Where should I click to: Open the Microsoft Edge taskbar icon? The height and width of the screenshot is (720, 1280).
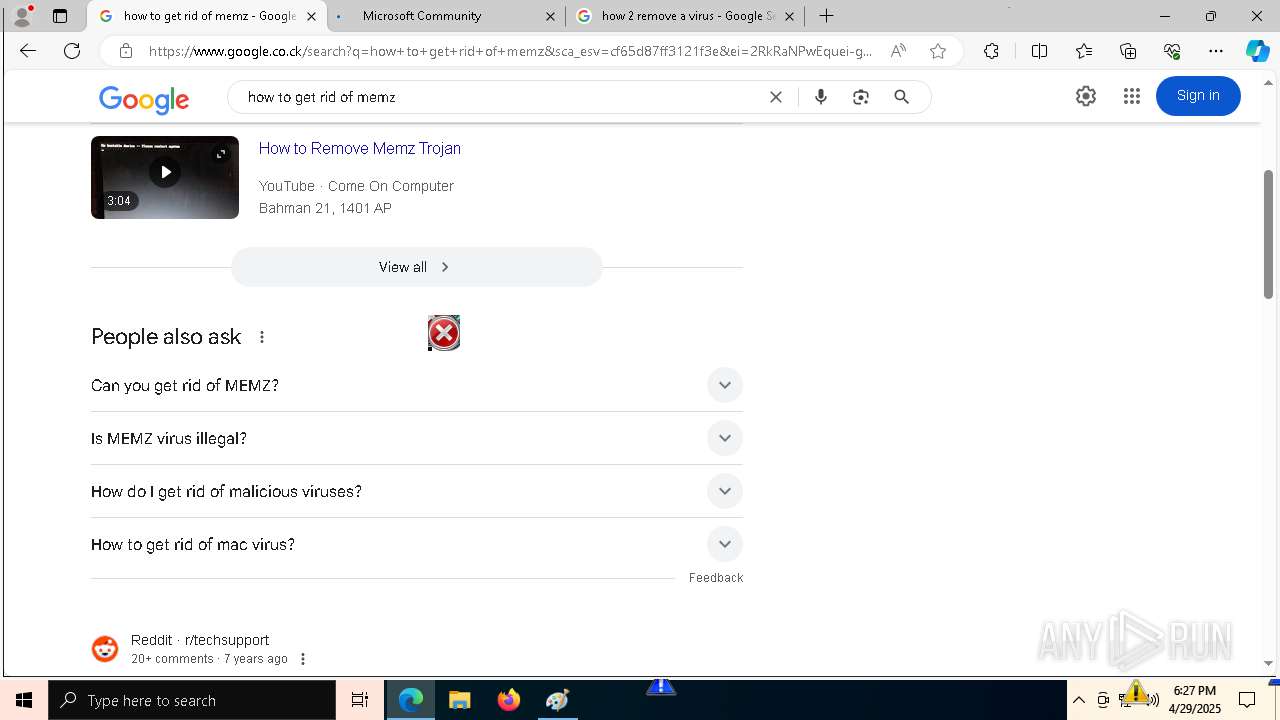411,700
